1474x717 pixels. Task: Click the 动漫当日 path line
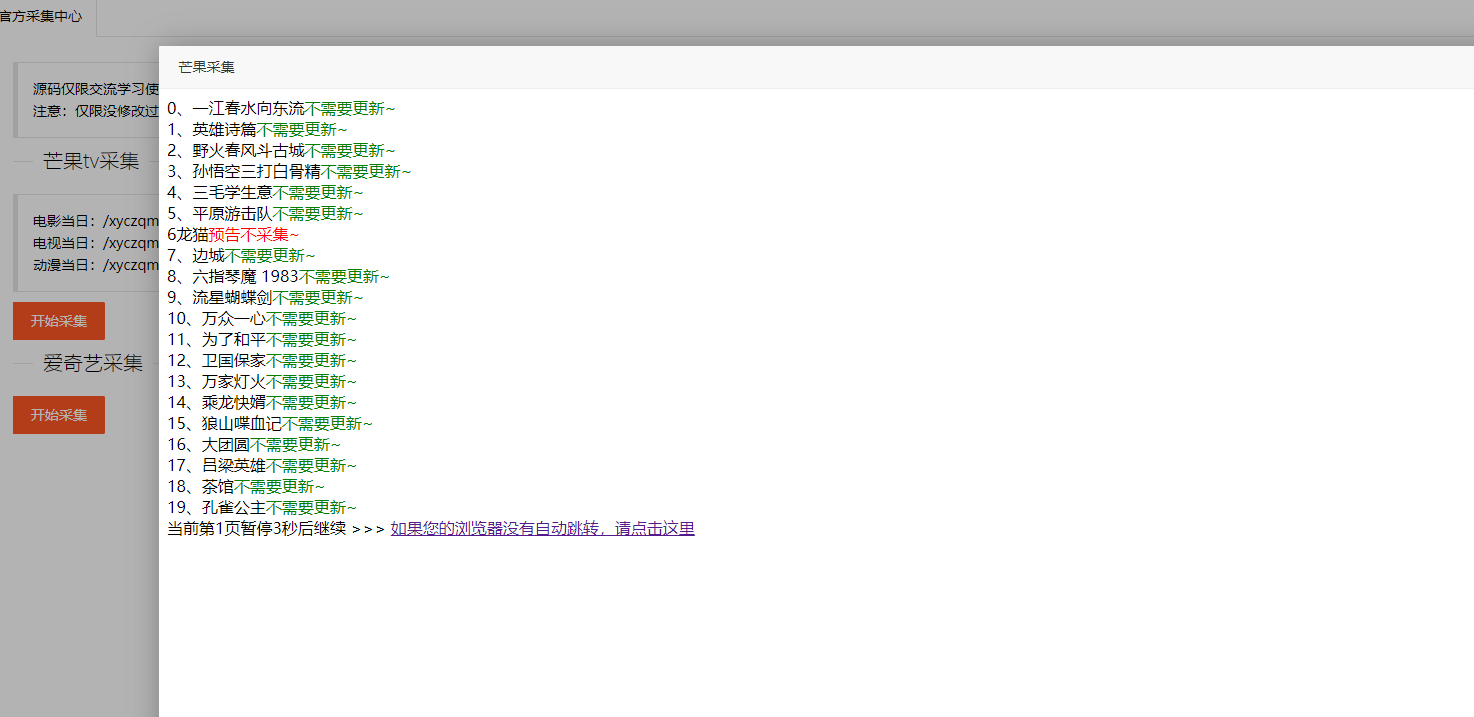tap(96, 265)
